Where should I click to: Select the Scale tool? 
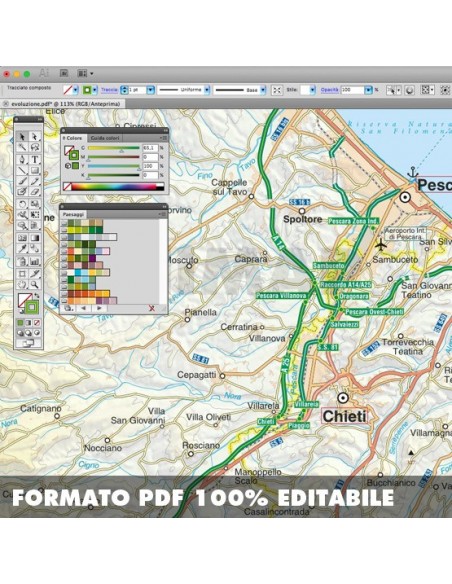35,204
